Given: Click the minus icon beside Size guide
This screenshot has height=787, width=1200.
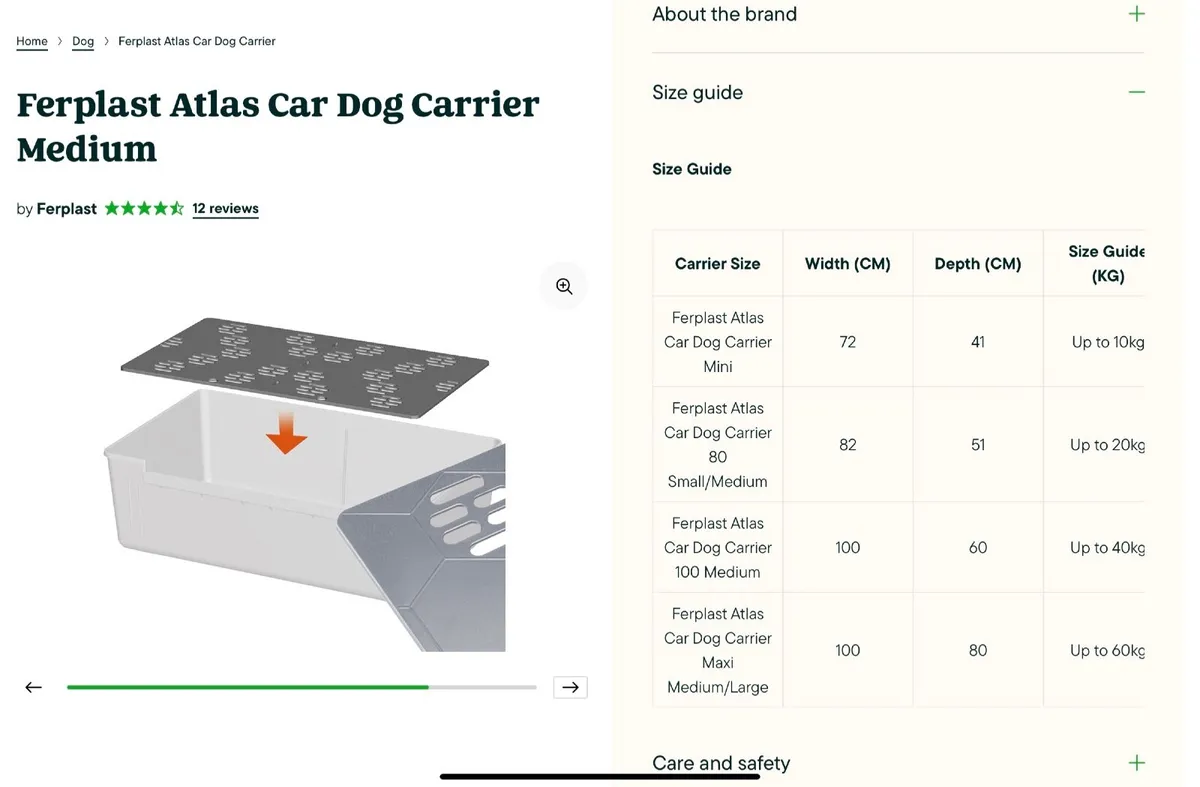Looking at the screenshot, I should (1136, 91).
